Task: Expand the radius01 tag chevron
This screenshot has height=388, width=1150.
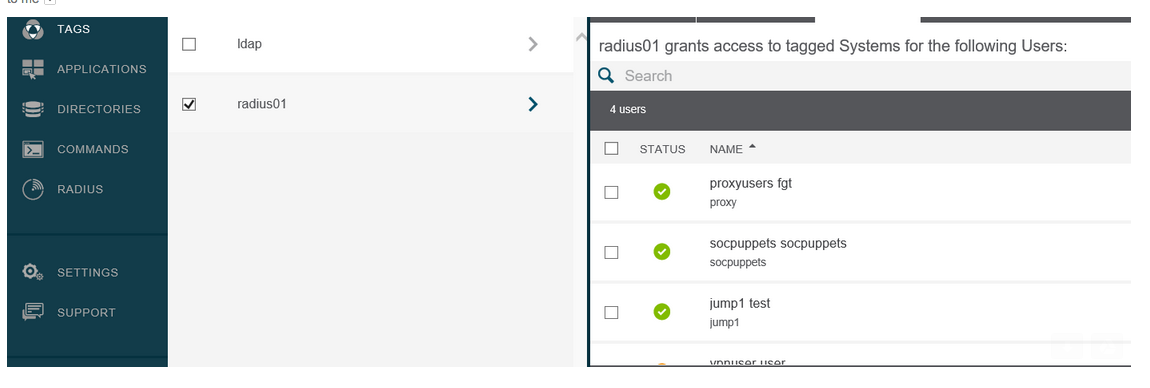Action: pos(533,104)
